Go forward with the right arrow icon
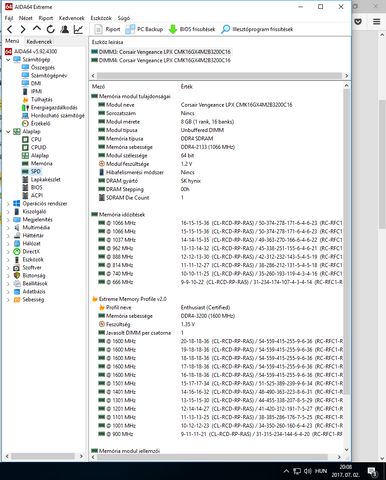Image resolution: width=386 pixels, height=480 pixels. click(23, 29)
